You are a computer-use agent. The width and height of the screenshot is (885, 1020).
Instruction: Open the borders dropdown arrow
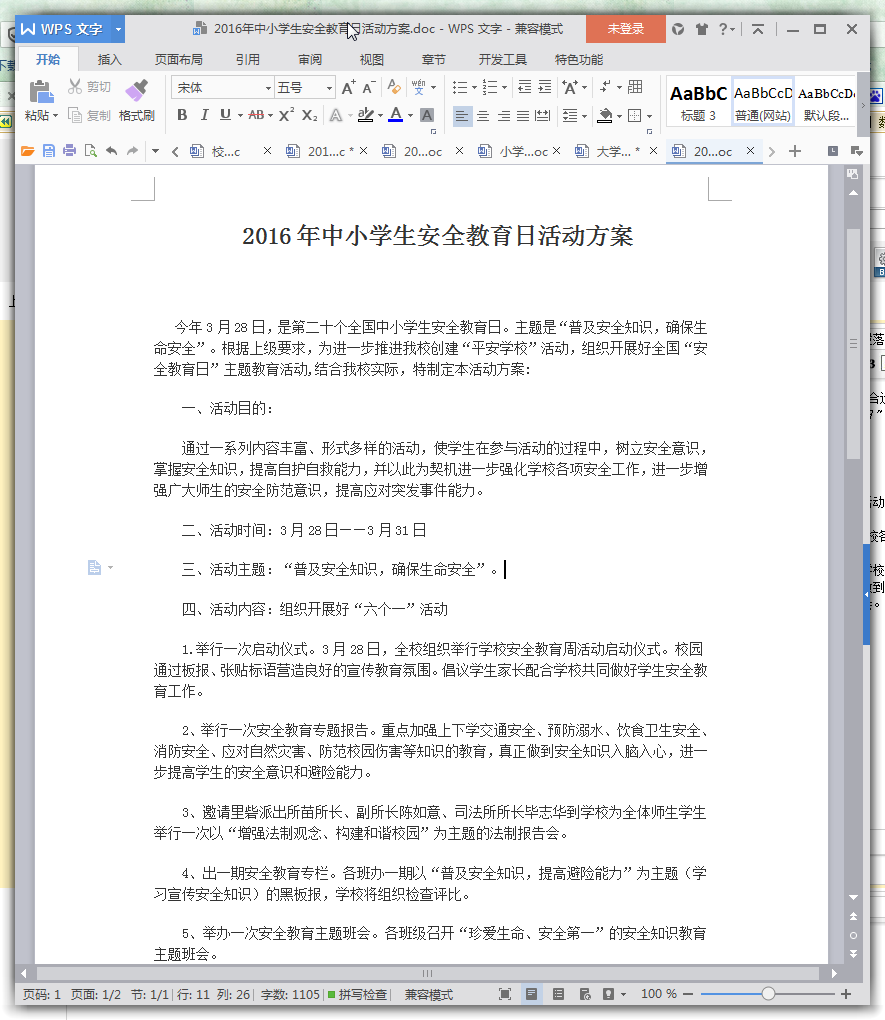click(x=649, y=116)
